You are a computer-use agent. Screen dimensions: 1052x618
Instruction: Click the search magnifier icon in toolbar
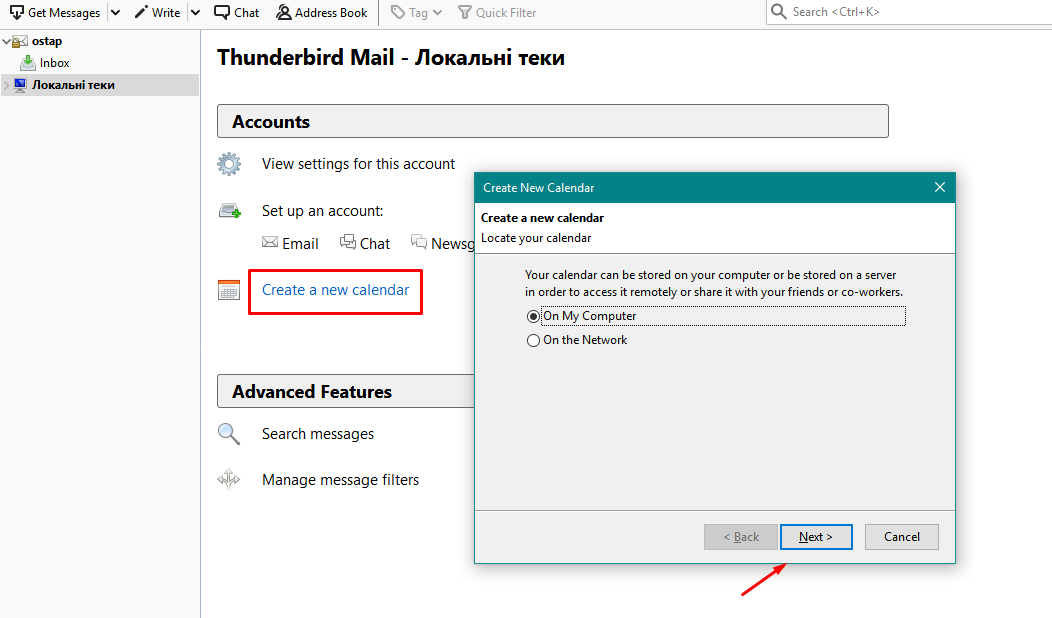(x=779, y=12)
